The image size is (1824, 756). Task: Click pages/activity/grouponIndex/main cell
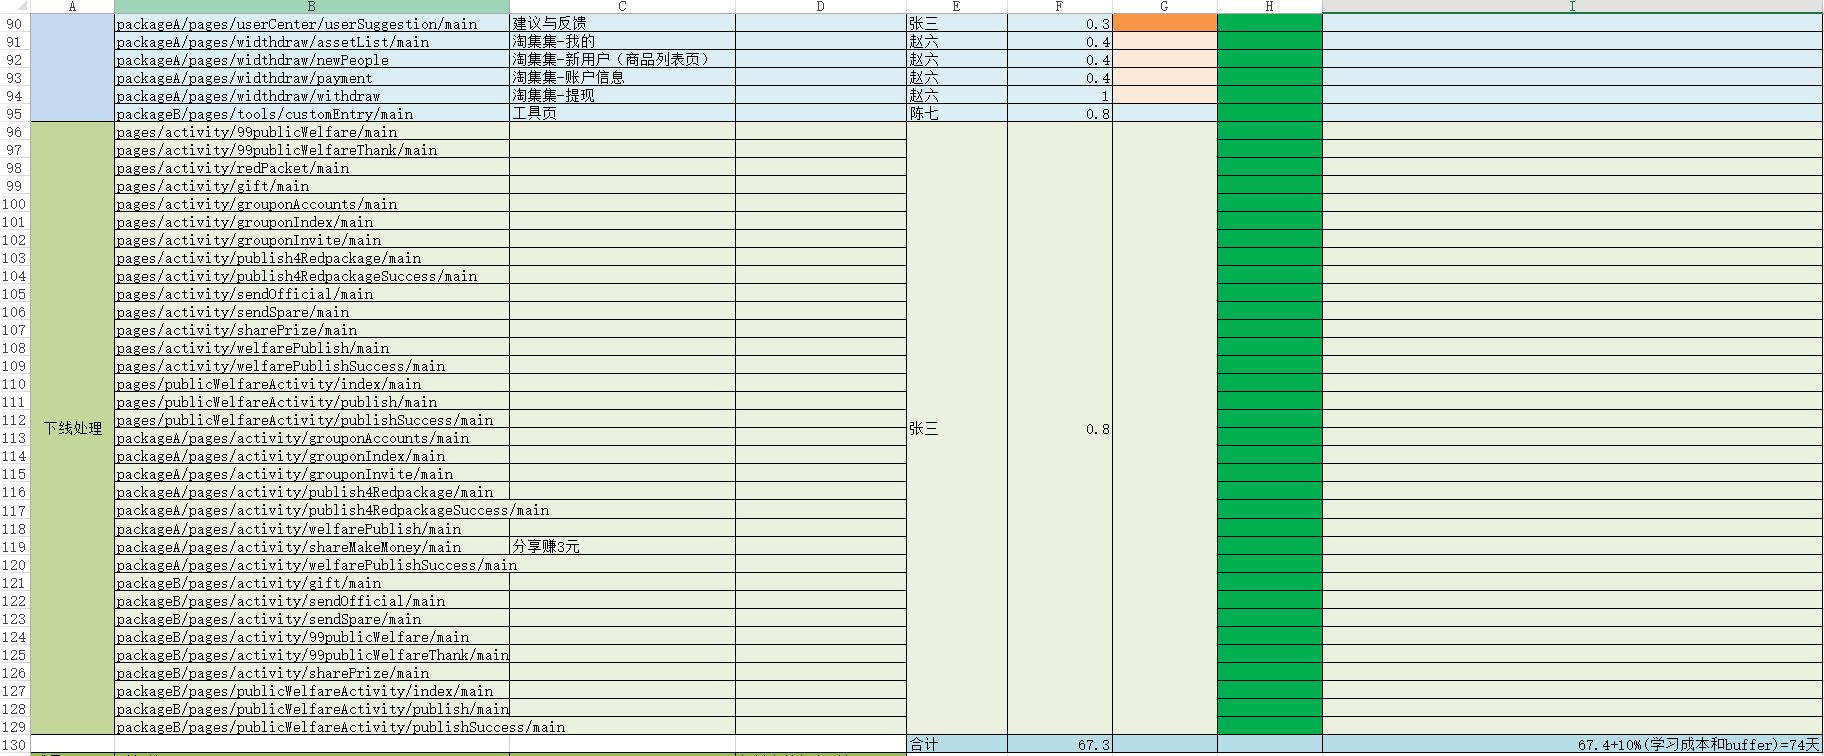point(312,221)
